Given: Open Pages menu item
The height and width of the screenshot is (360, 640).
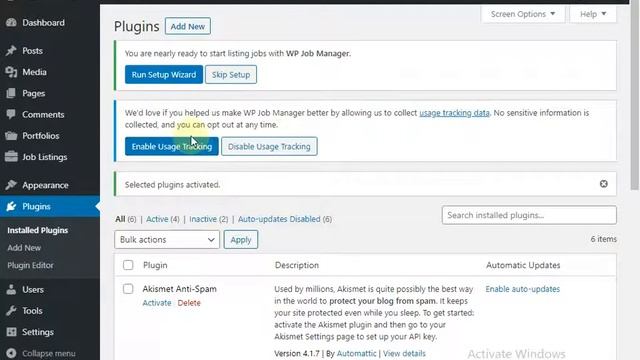Looking at the screenshot, I should click(x=33, y=93).
